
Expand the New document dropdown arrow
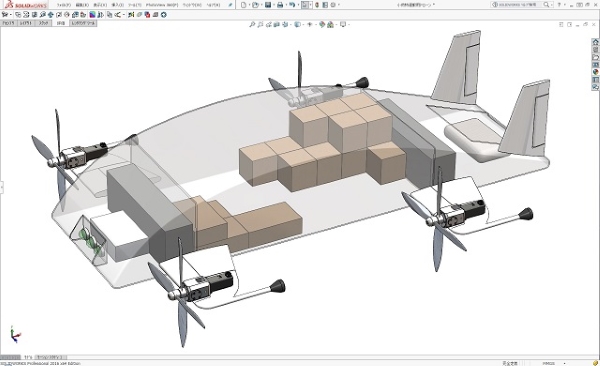pyautogui.click(x=249, y=5)
